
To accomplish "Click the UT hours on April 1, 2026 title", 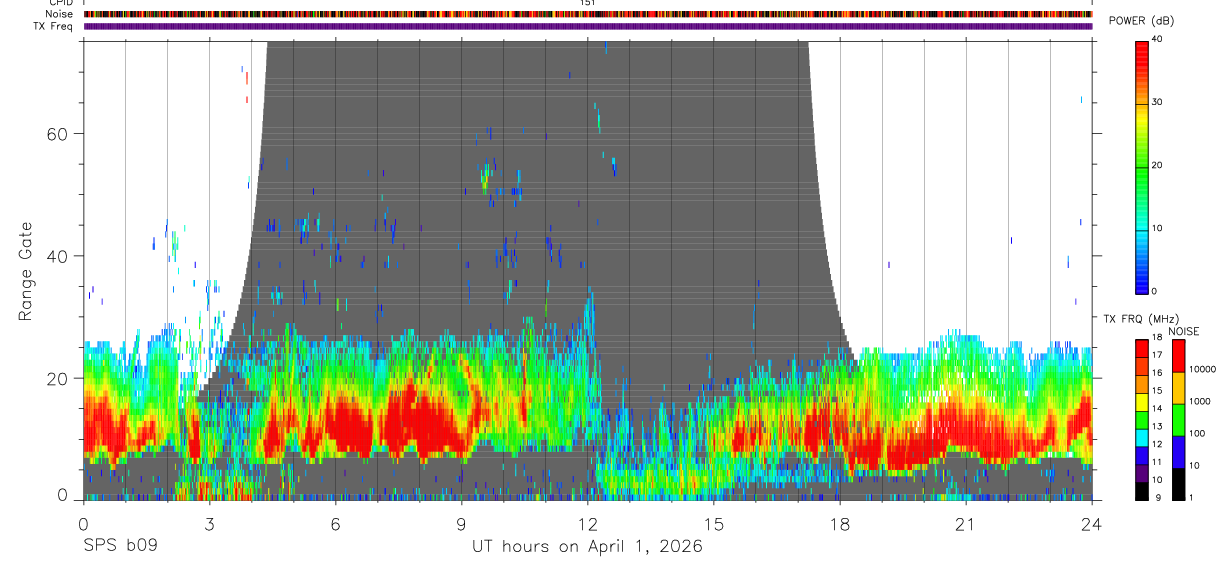I will (587, 547).
